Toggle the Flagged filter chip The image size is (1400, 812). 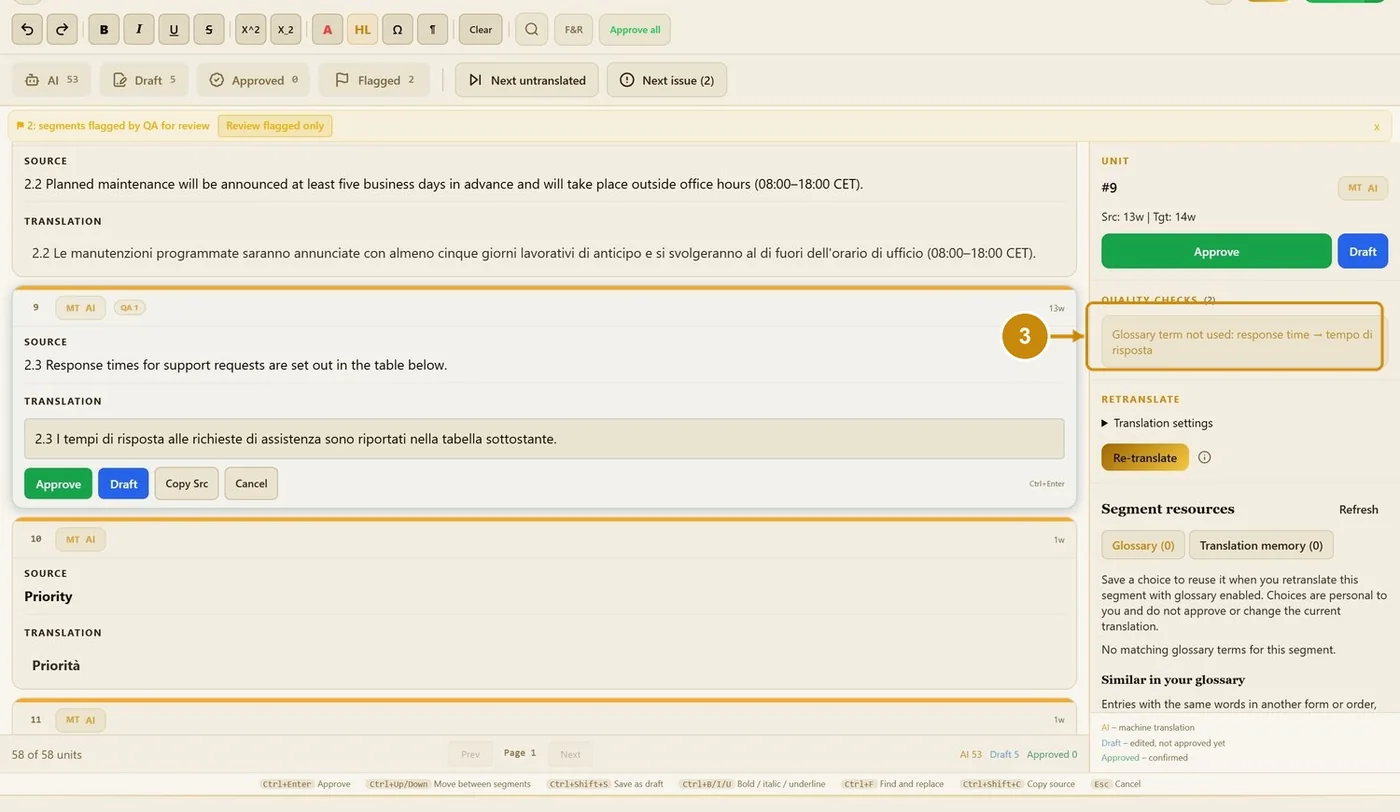click(374, 80)
